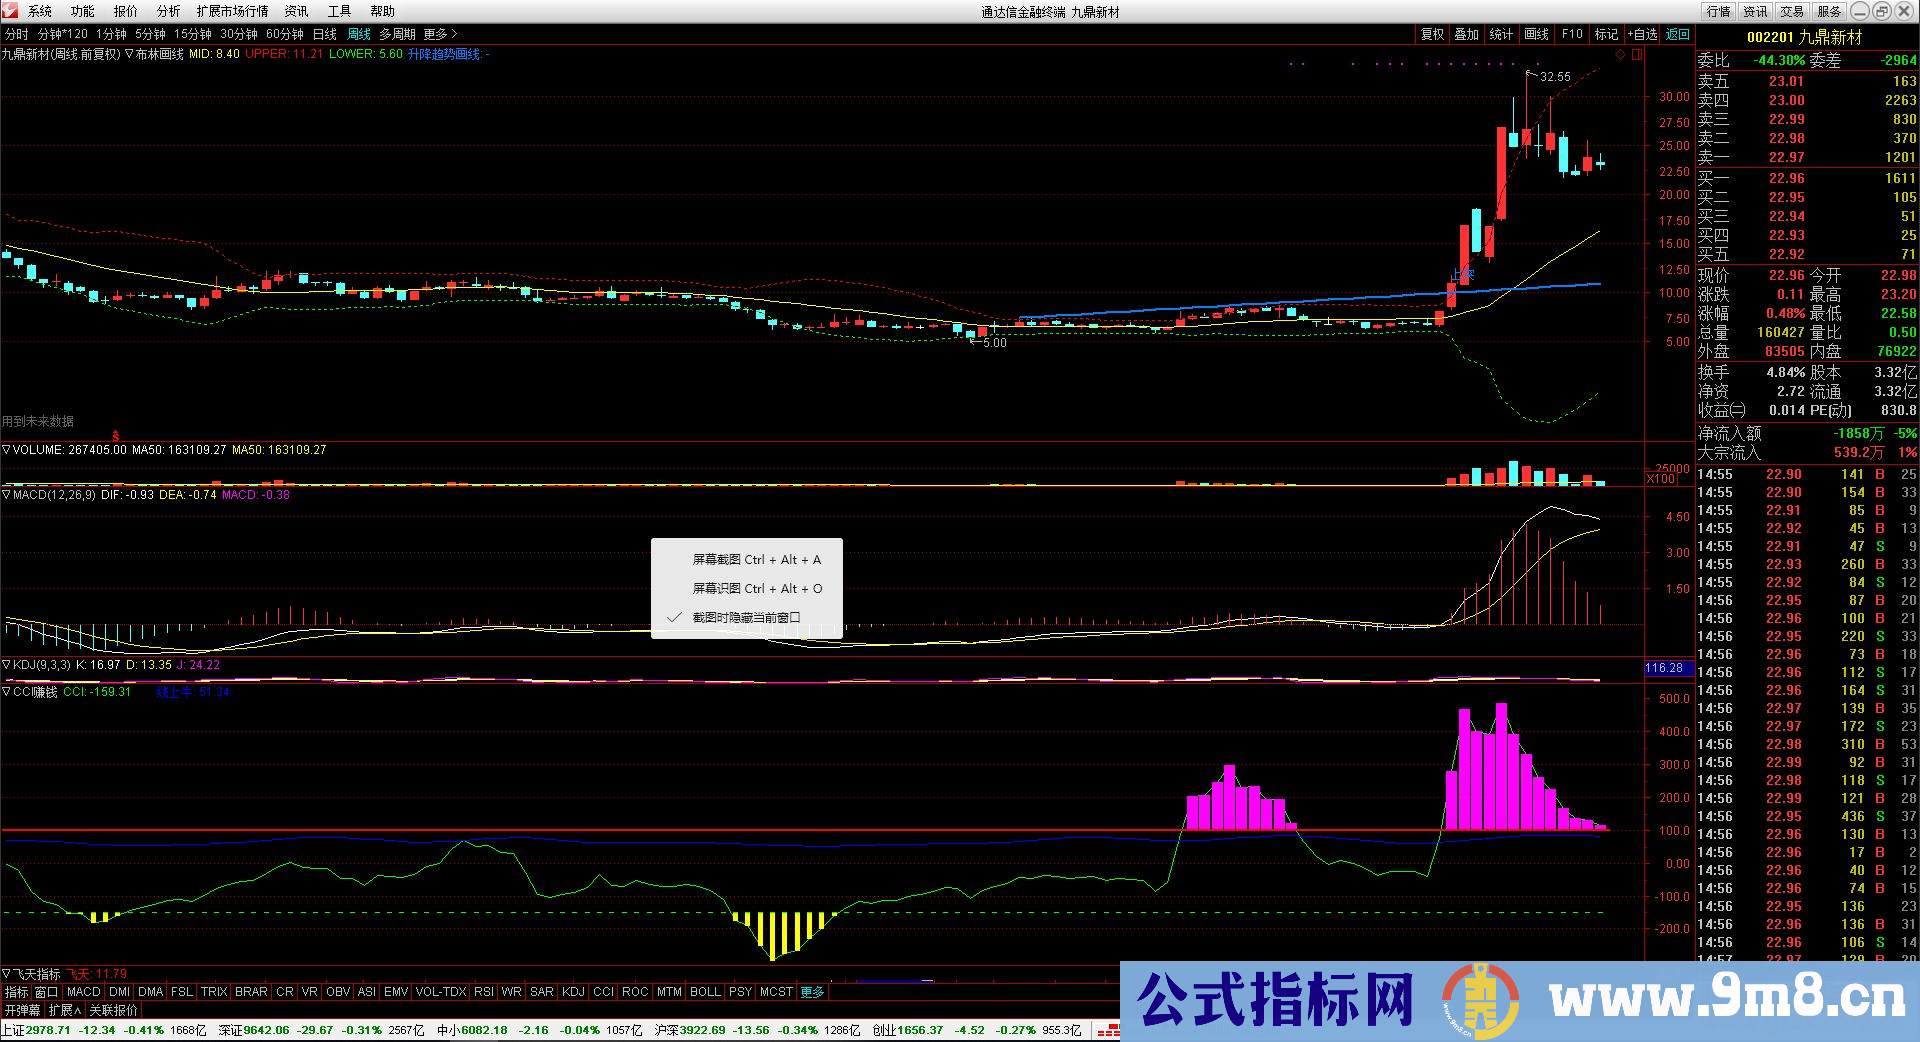Click the red rectangle icon beside the diamond
This screenshot has height=1042, width=1920.
click(1637, 55)
